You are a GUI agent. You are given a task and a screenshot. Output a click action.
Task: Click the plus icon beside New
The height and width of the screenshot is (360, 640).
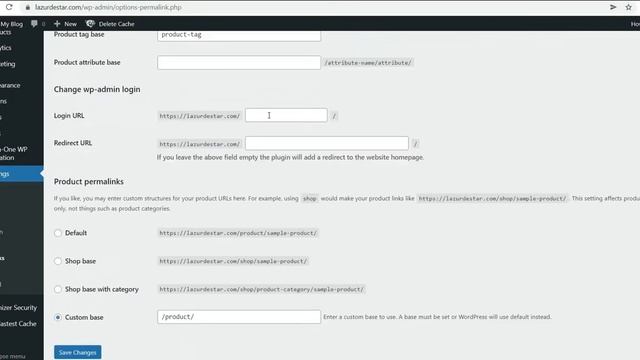click(57, 24)
